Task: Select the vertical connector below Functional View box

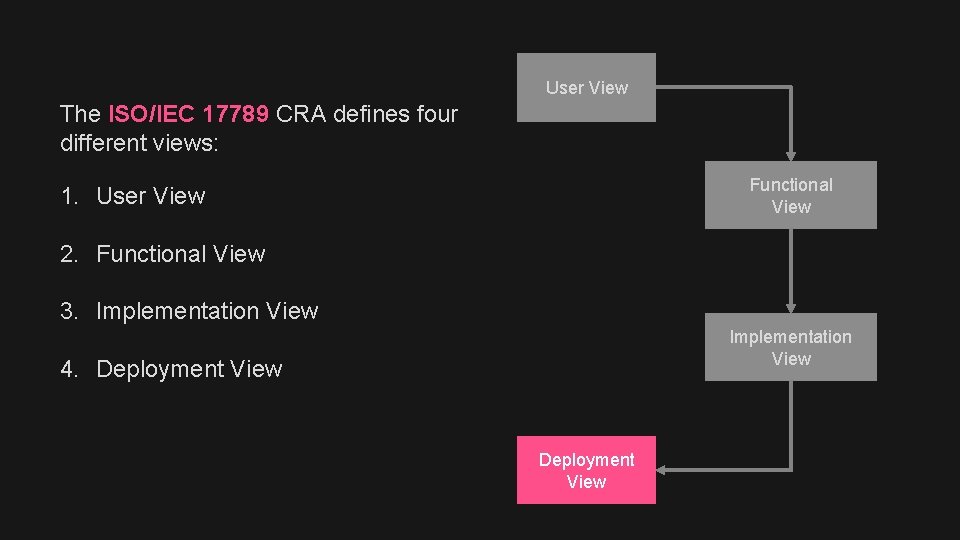Action: click(791, 265)
